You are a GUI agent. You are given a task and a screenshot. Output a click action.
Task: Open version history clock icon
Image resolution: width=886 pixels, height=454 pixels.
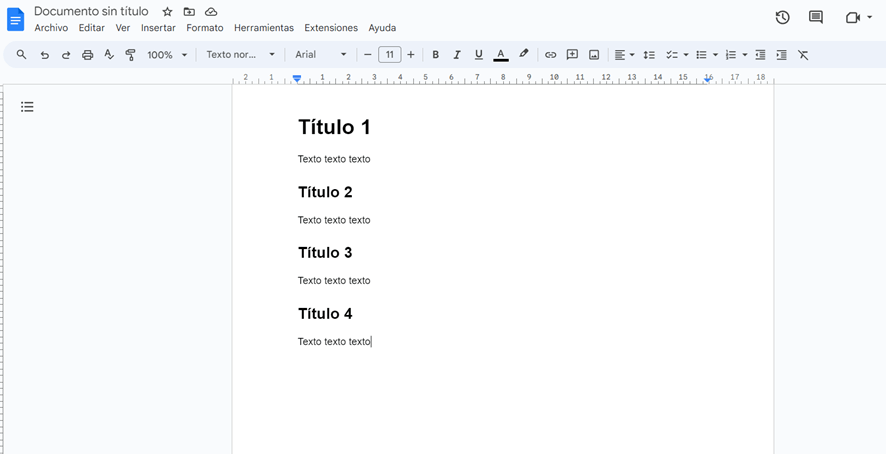(x=782, y=17)
